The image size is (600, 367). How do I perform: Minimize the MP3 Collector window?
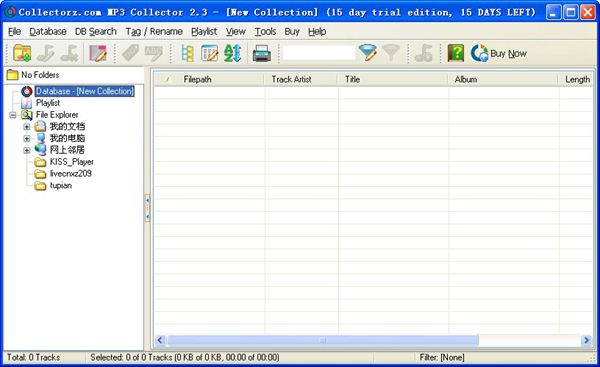553,12
